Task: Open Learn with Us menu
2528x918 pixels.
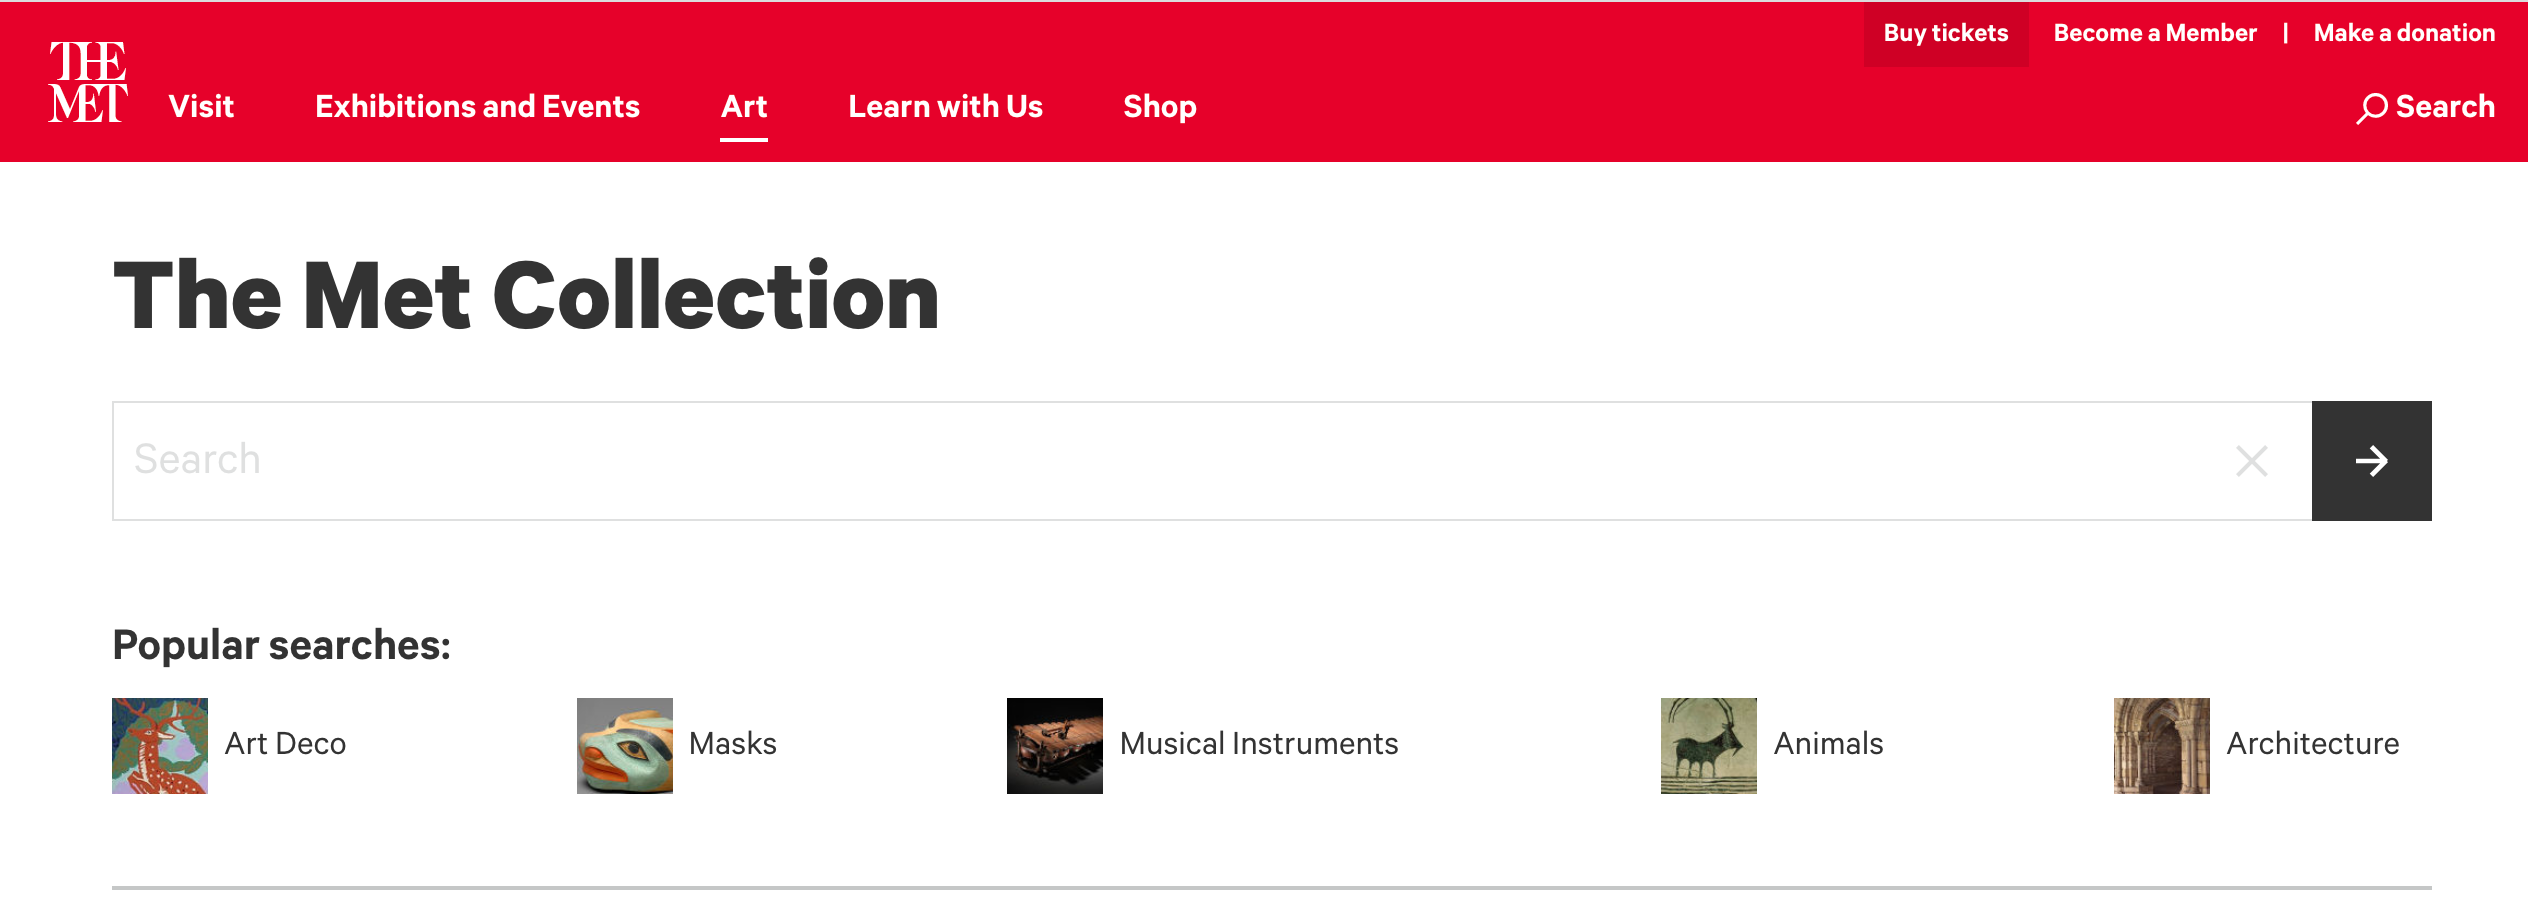Action: click(946, 107)
